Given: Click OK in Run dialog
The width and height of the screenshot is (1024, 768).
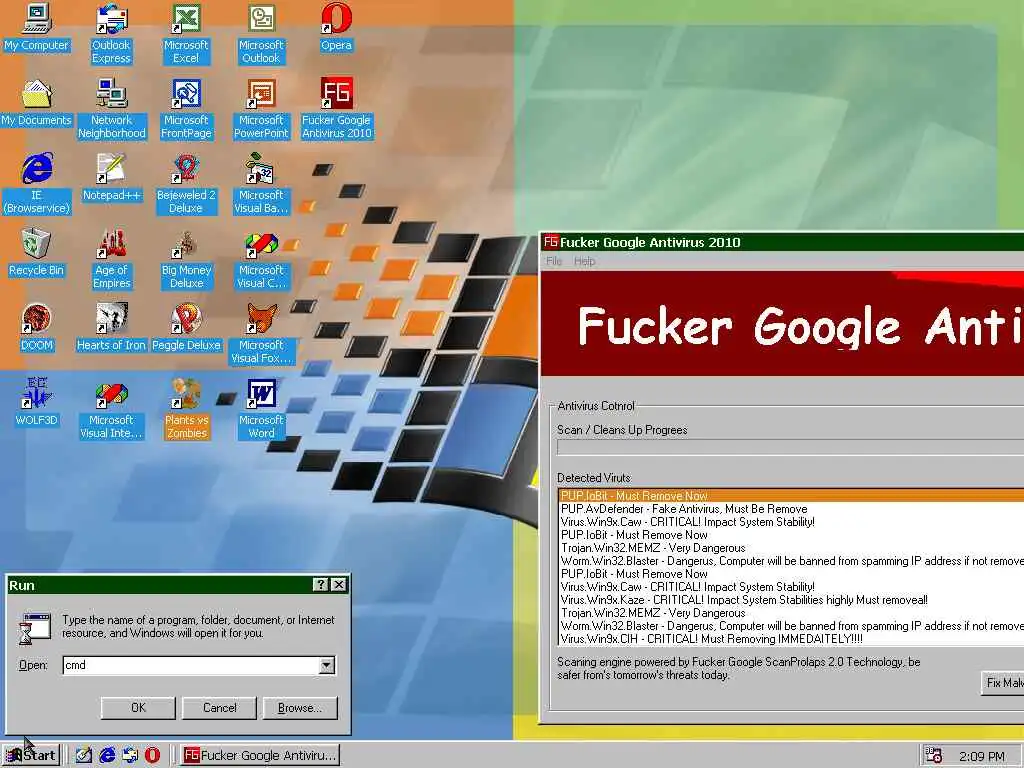Looking at the screenshot, I should [x=138, y=708].
